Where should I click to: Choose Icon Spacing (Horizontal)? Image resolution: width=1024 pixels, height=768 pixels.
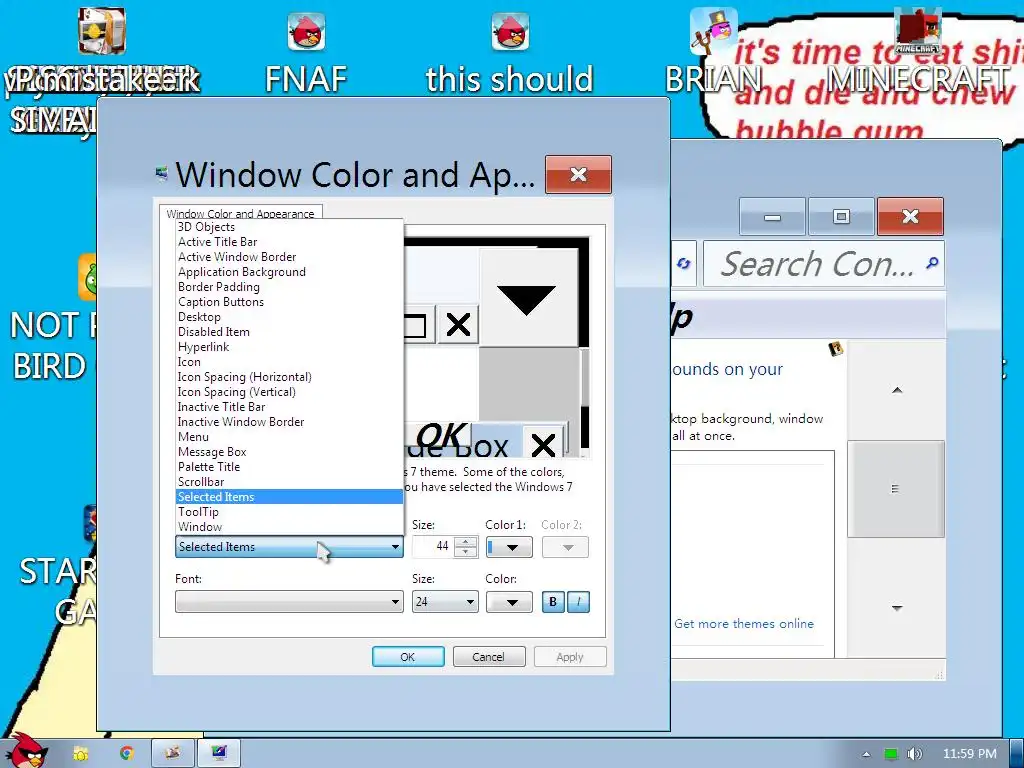point(289,377)
